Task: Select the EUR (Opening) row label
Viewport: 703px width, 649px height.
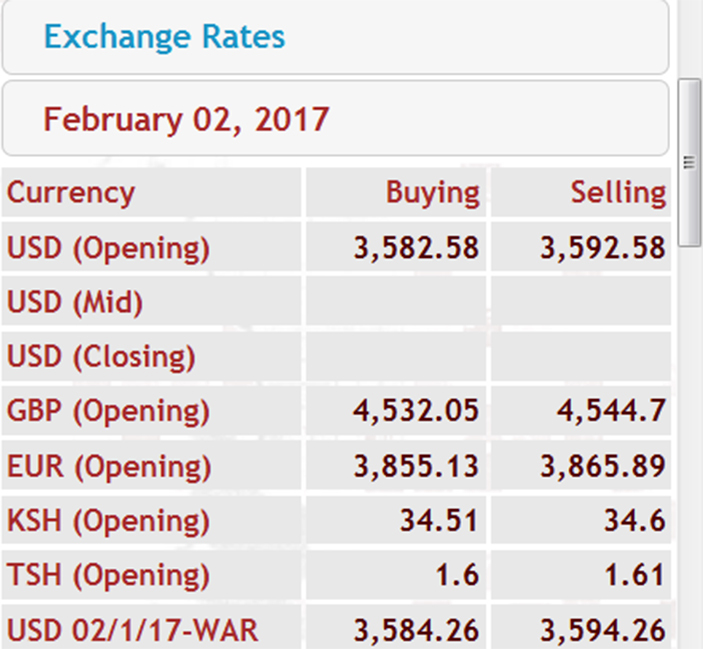Action: [x=109, y=467]
